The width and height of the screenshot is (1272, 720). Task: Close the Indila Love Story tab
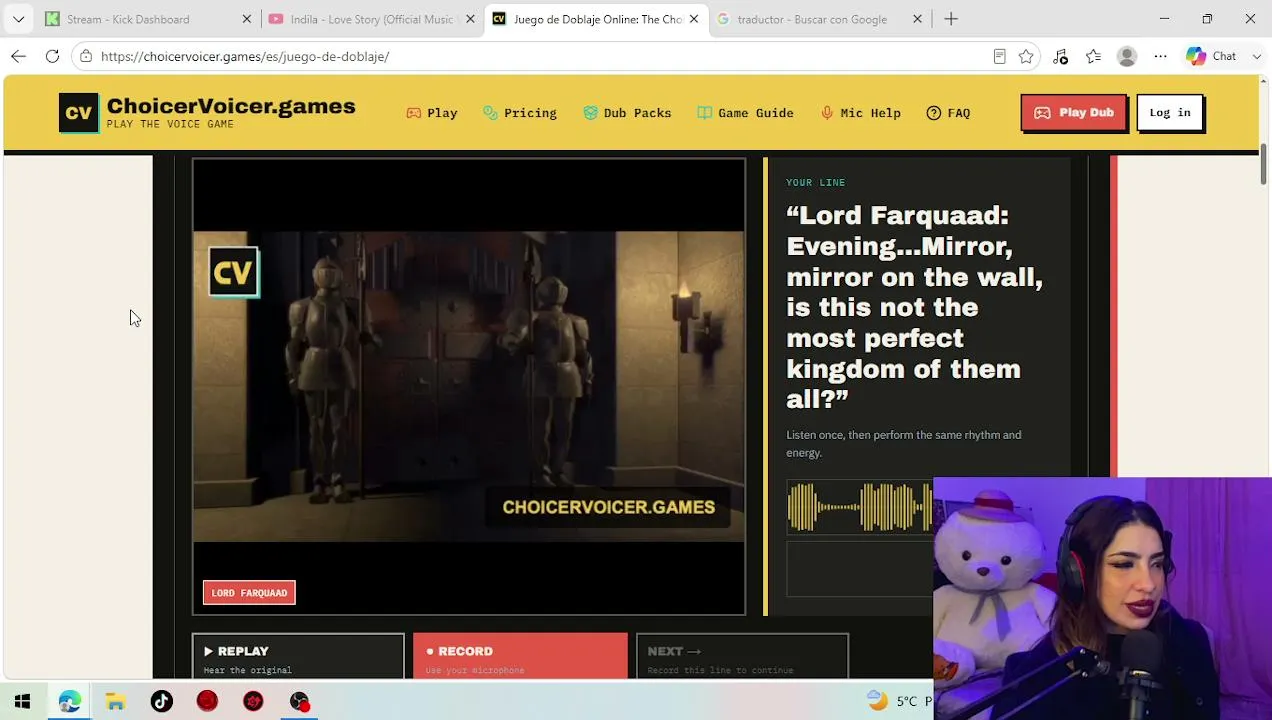click(x=469, y=19)
